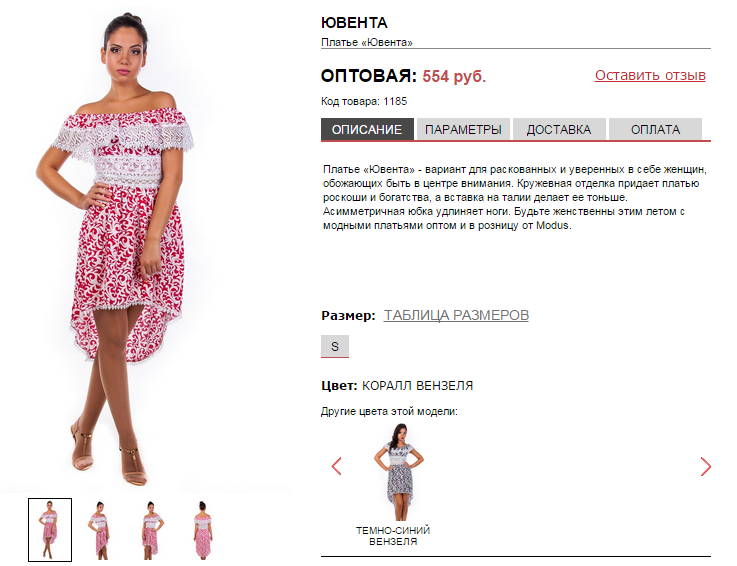
Task: Select the dark blue dress color variant image
Action: pos(399,472)
